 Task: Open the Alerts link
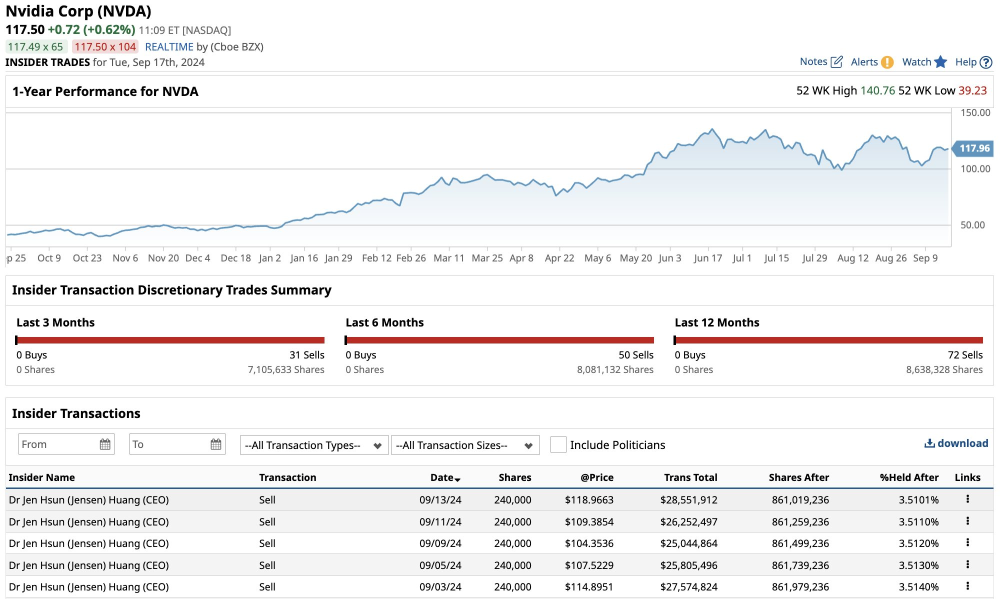[864, 62]
